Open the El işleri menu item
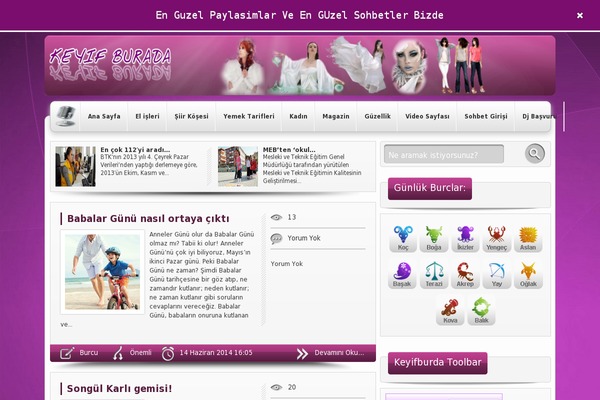This screenshot has width=600, height=400. click(147, 116)
